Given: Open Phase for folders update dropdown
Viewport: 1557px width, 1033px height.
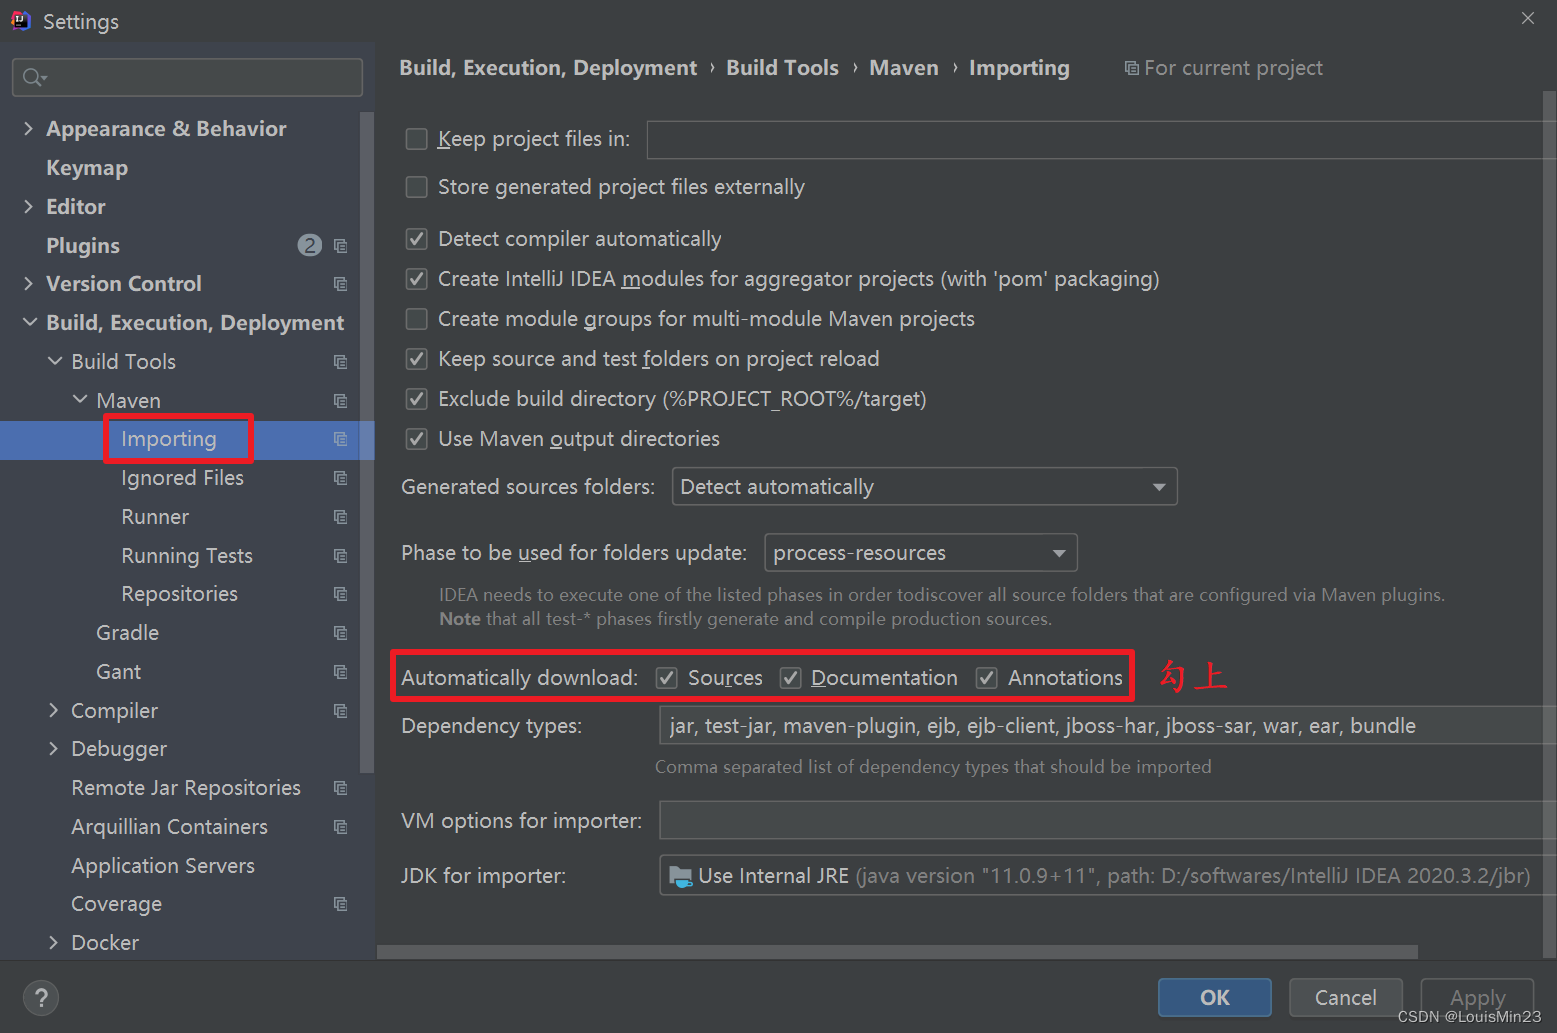Looking at the screenshot, I should point(920,553).
